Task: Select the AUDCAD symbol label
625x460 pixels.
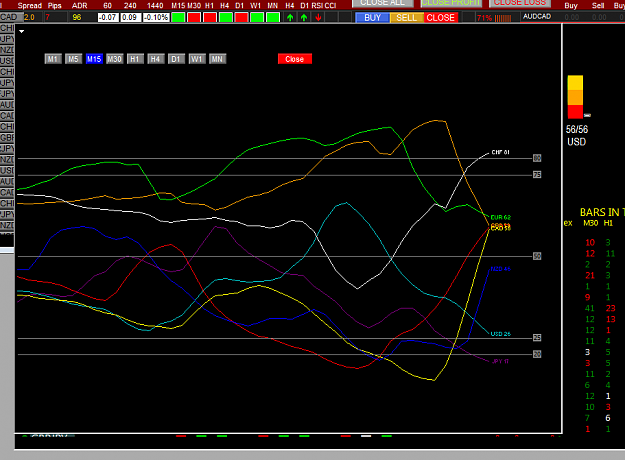Action: pos(537,16)
